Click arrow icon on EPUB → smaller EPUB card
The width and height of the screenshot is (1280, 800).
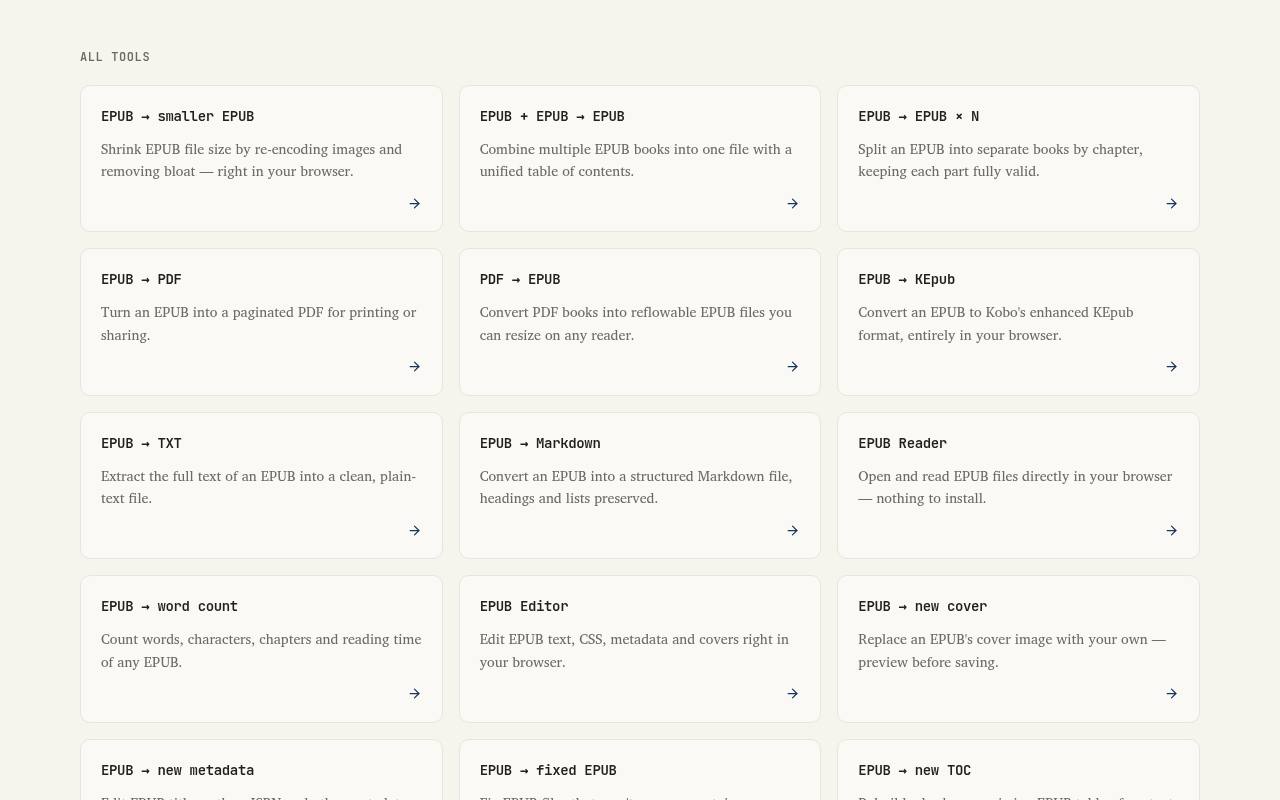click(x=414, y=203)
